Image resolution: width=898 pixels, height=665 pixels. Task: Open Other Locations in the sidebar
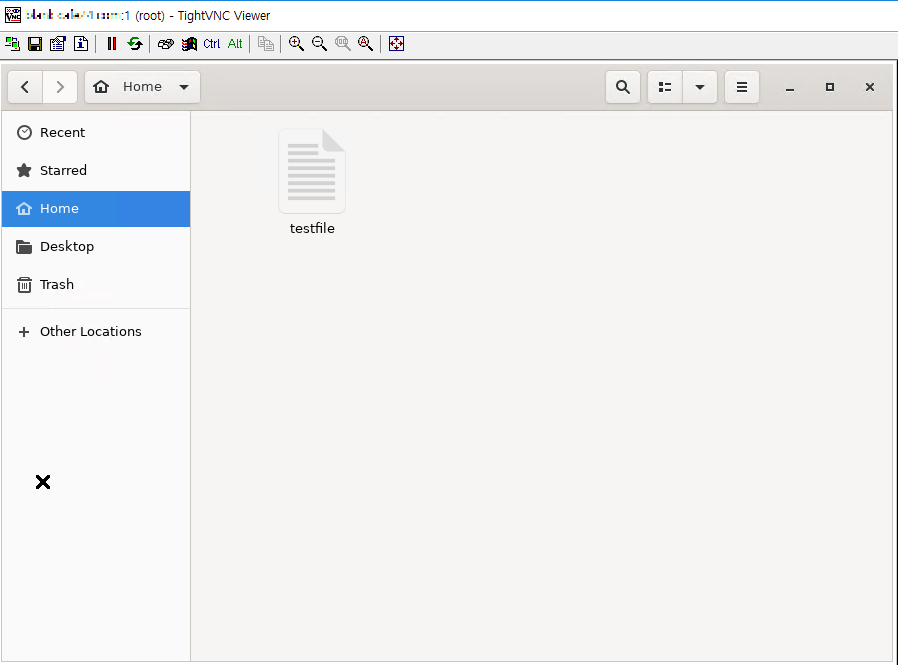click(x=90, y=332)
